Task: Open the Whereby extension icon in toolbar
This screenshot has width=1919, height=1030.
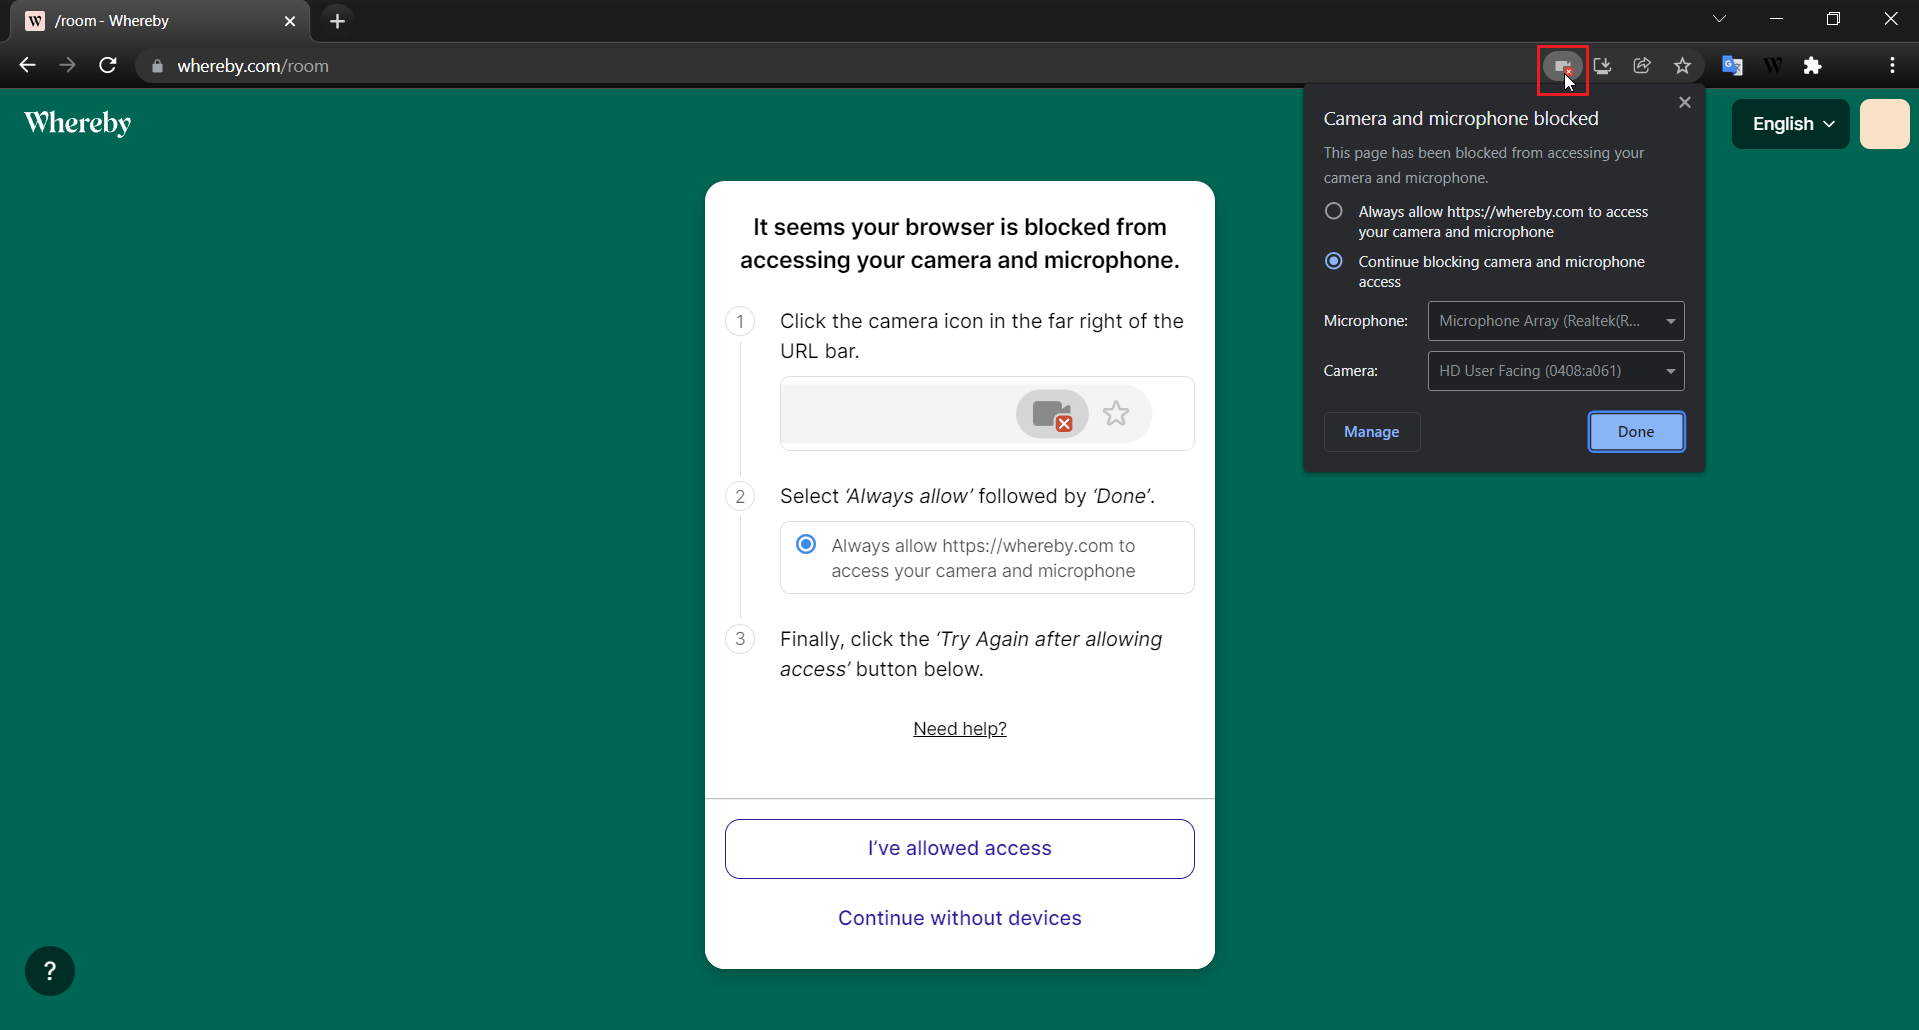Action: coord(1772,66)
